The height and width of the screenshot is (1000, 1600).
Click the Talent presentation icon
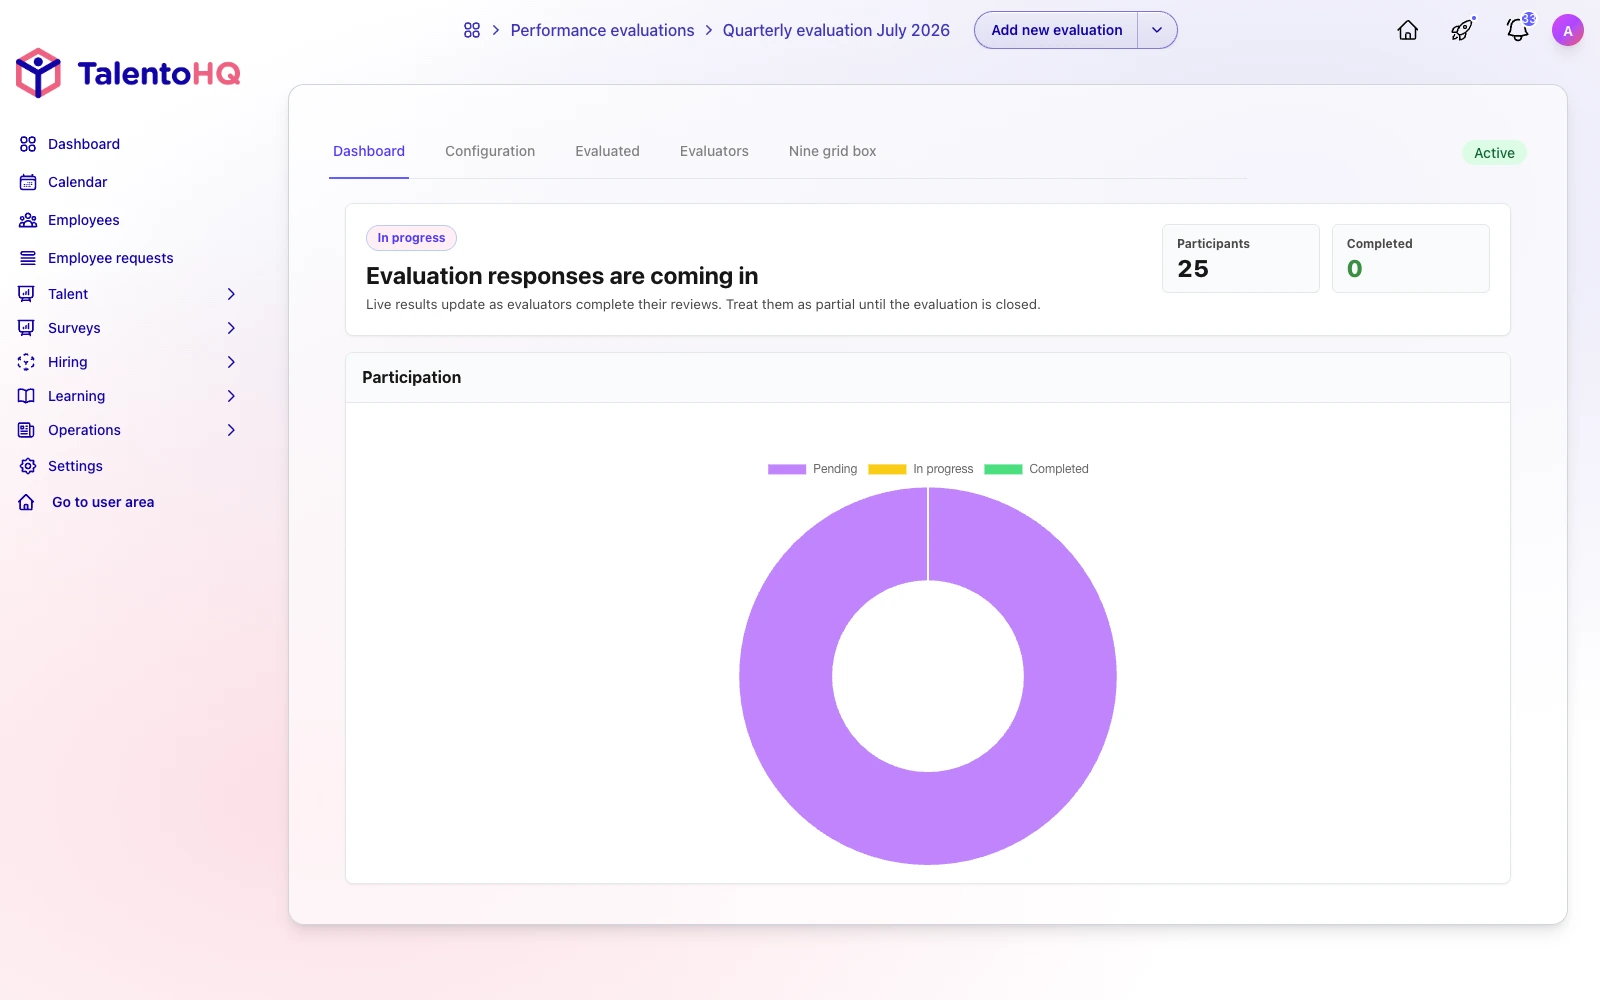click(x=26, y=294)
